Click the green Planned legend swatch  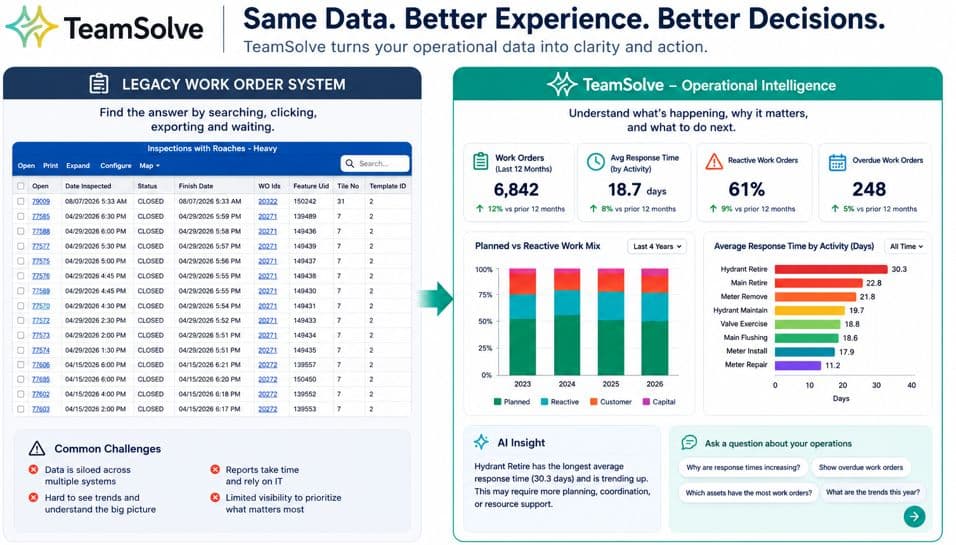(x=498, y=402)
